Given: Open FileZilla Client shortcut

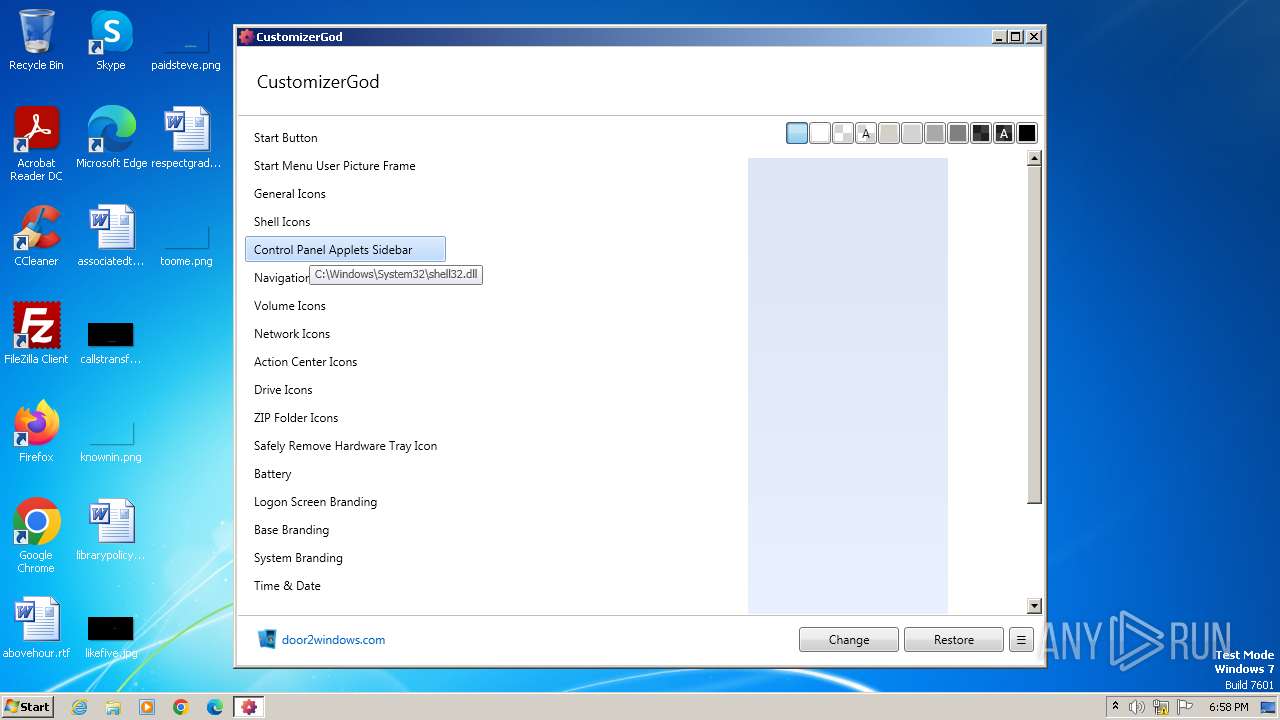Looking at the screenshot, I should click(x=36, y=333).
